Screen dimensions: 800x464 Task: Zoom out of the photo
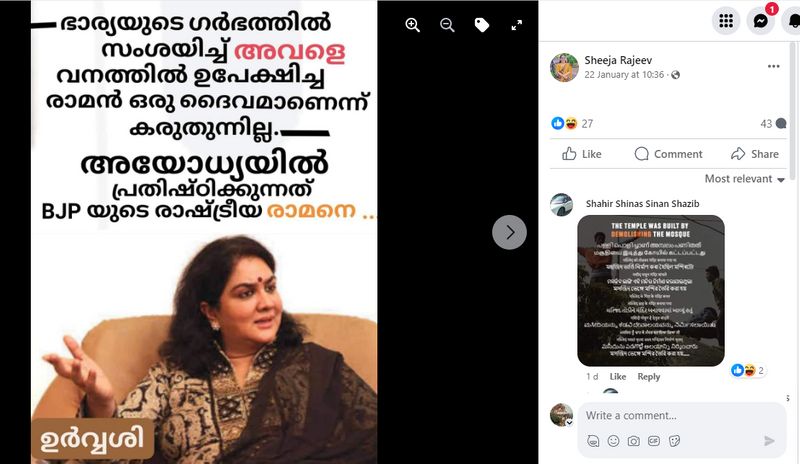coord(447,25)
